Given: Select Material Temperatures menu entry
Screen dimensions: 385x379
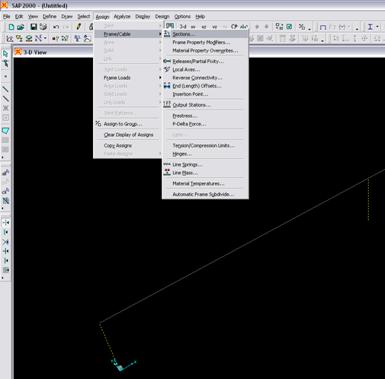Looking at the screenshot, I should tap(205, 184).
